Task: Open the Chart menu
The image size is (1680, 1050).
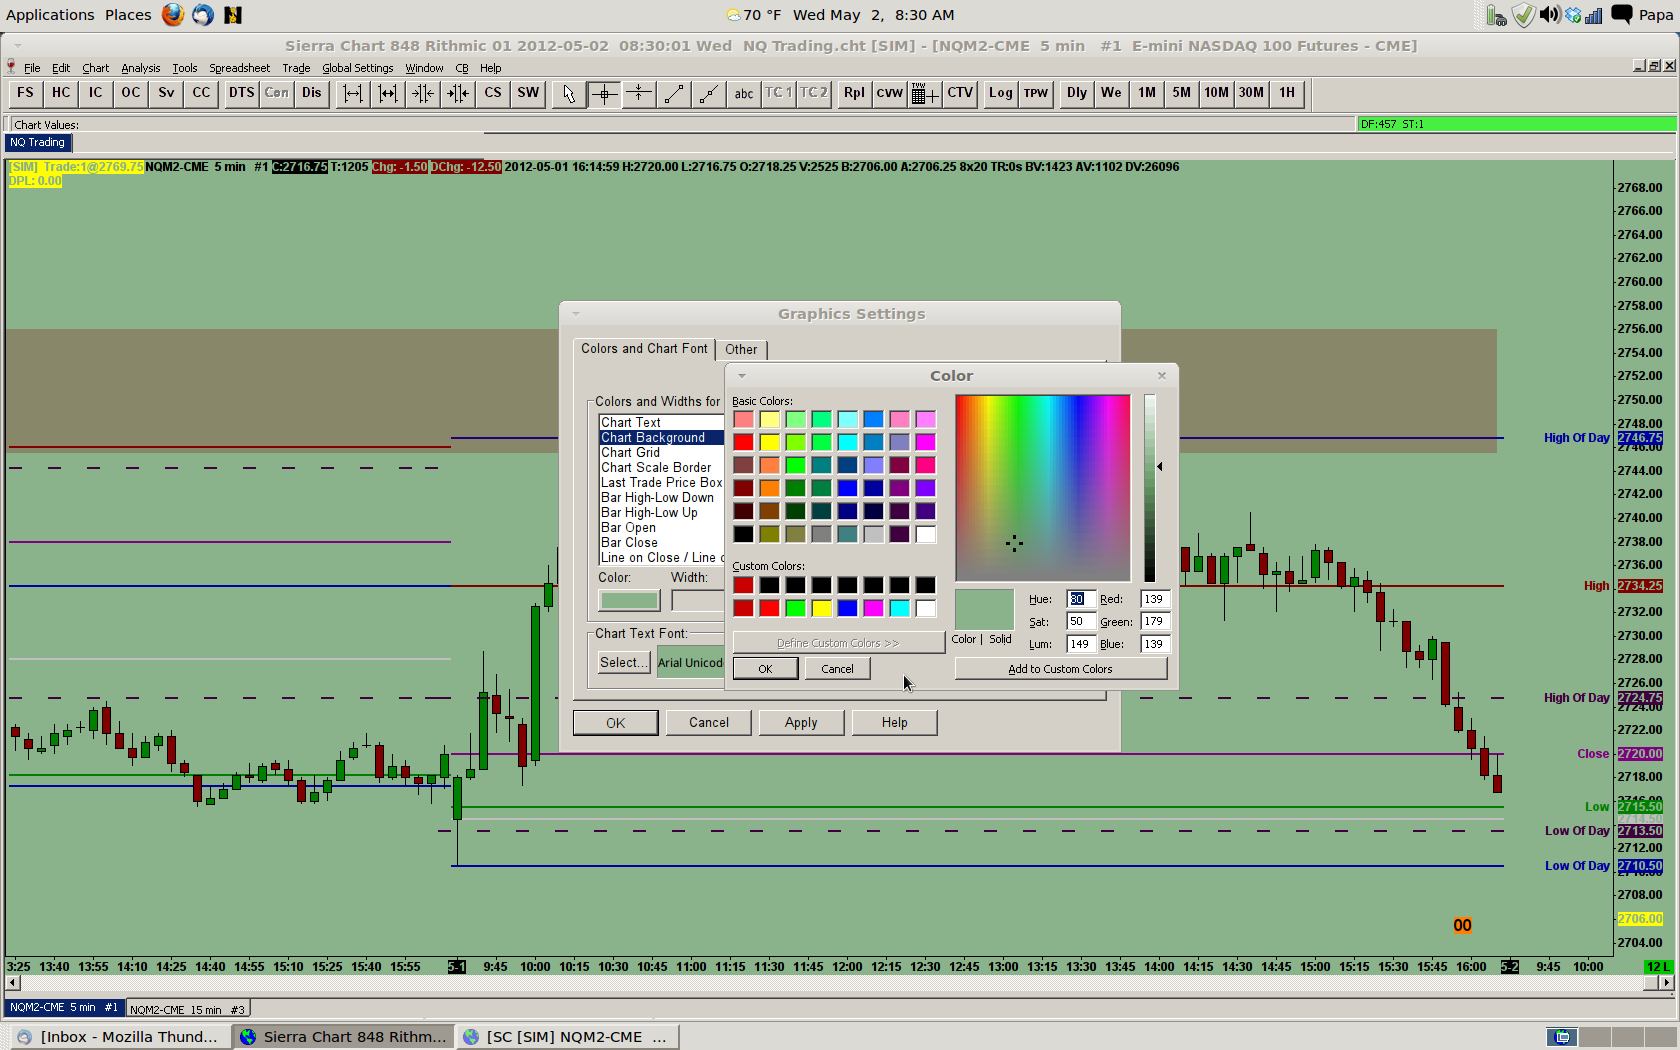Action: 96,68
